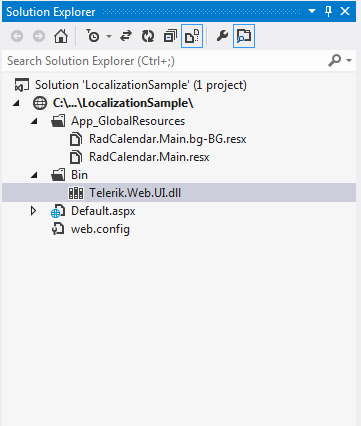Click the RadCalendar.Main.resx file icon
The width and height of the screenshot is (361, 426).
(76, 157)
